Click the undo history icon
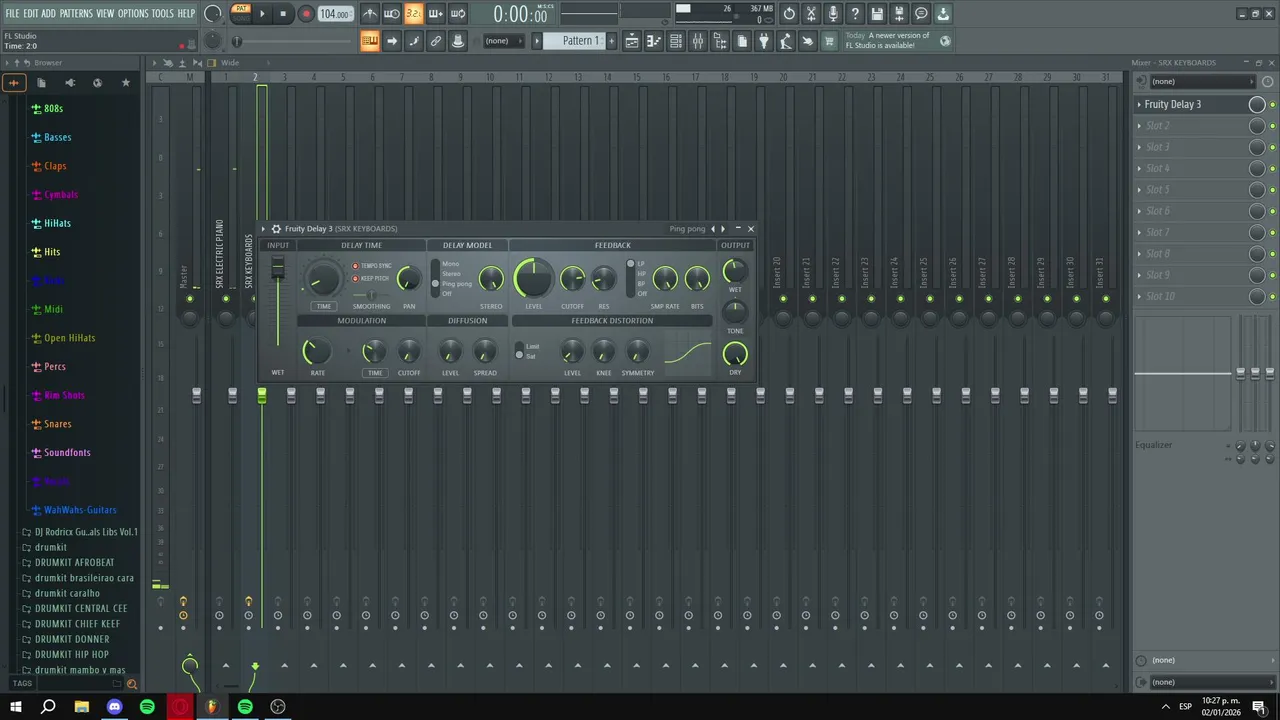 (x=789, y=14)
